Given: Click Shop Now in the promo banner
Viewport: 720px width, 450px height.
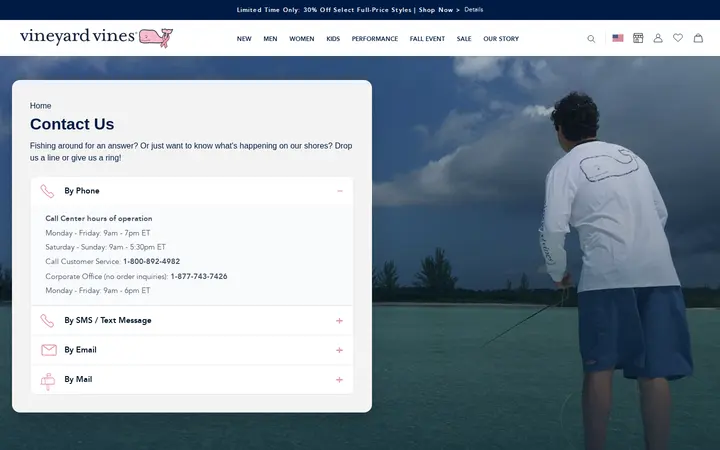Looking at the screenshot, I should click(x=439, y=10).
